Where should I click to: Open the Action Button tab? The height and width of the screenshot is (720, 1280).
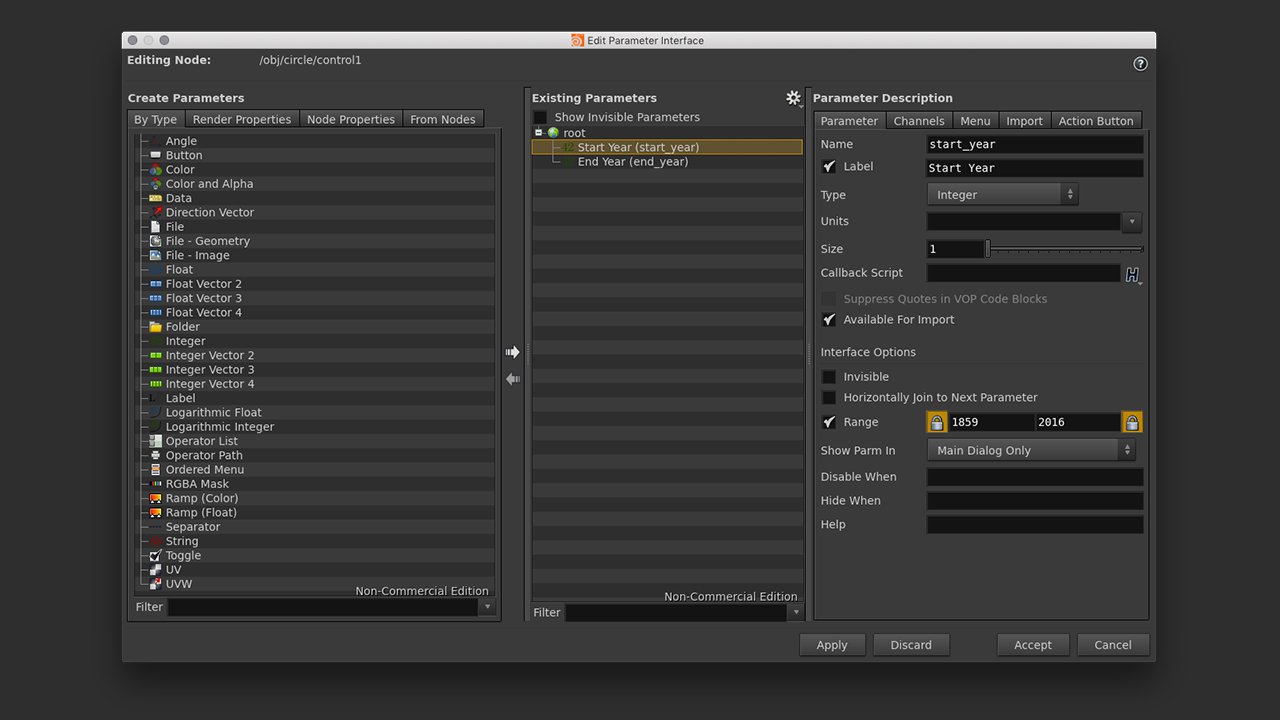pyautogui.click(x=1096, y=121)
